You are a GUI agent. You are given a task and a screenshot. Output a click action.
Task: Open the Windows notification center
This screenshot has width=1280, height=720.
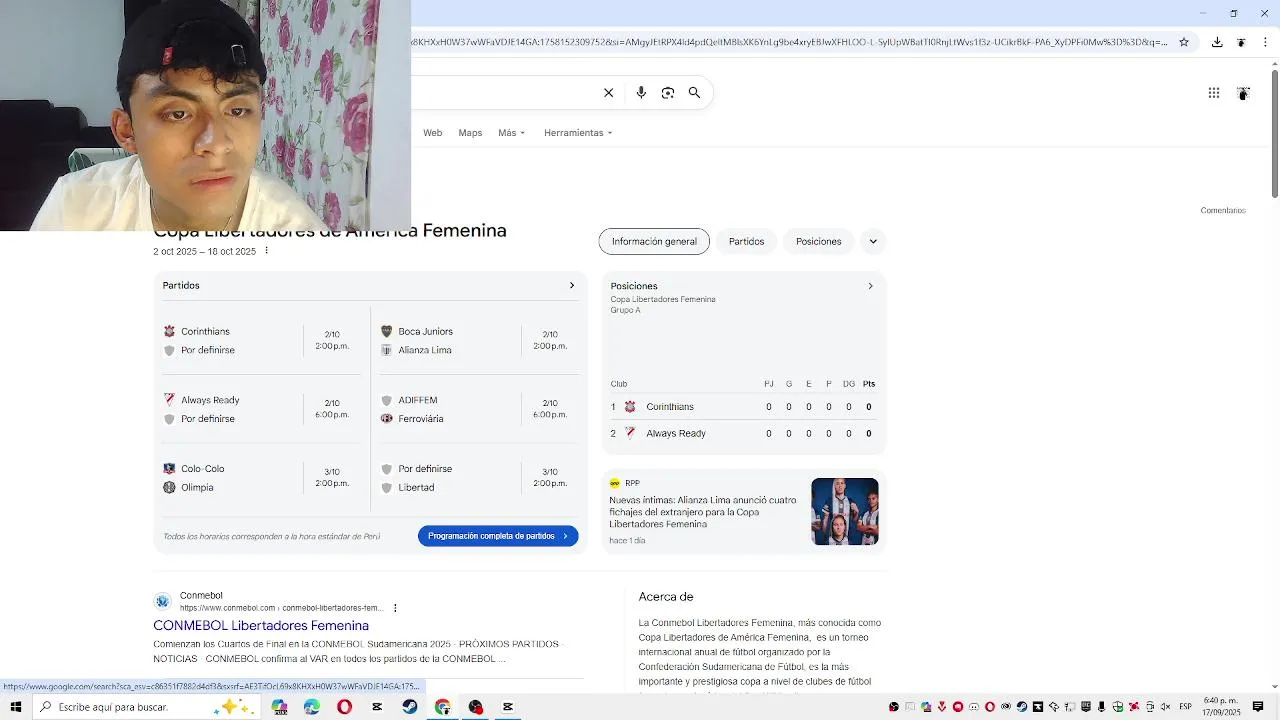coord(1258,707)
